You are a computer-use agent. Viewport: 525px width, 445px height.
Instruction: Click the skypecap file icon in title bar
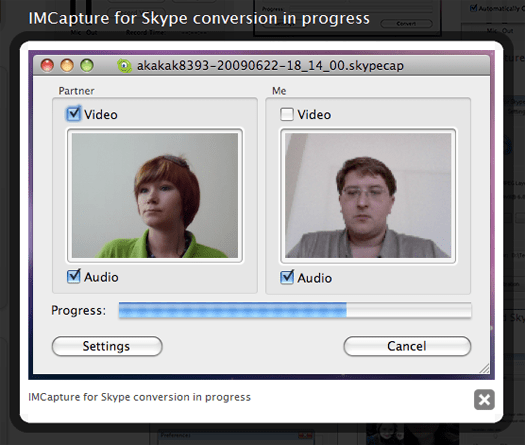[x=124, y=66]
